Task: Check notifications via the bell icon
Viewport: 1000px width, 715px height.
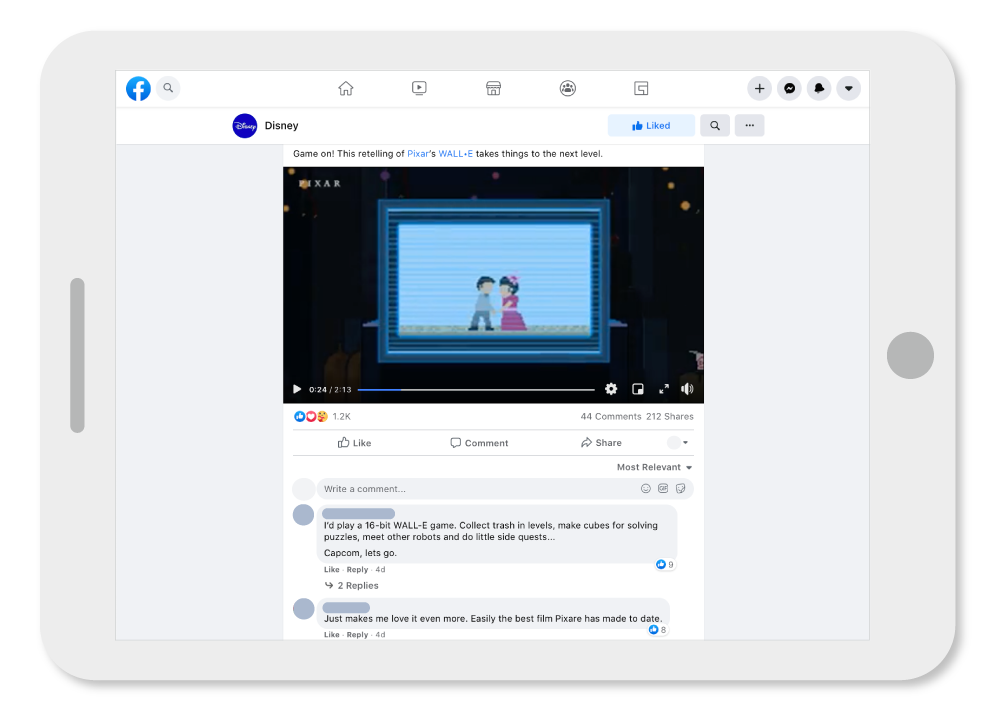Action: tap(819, 88)
